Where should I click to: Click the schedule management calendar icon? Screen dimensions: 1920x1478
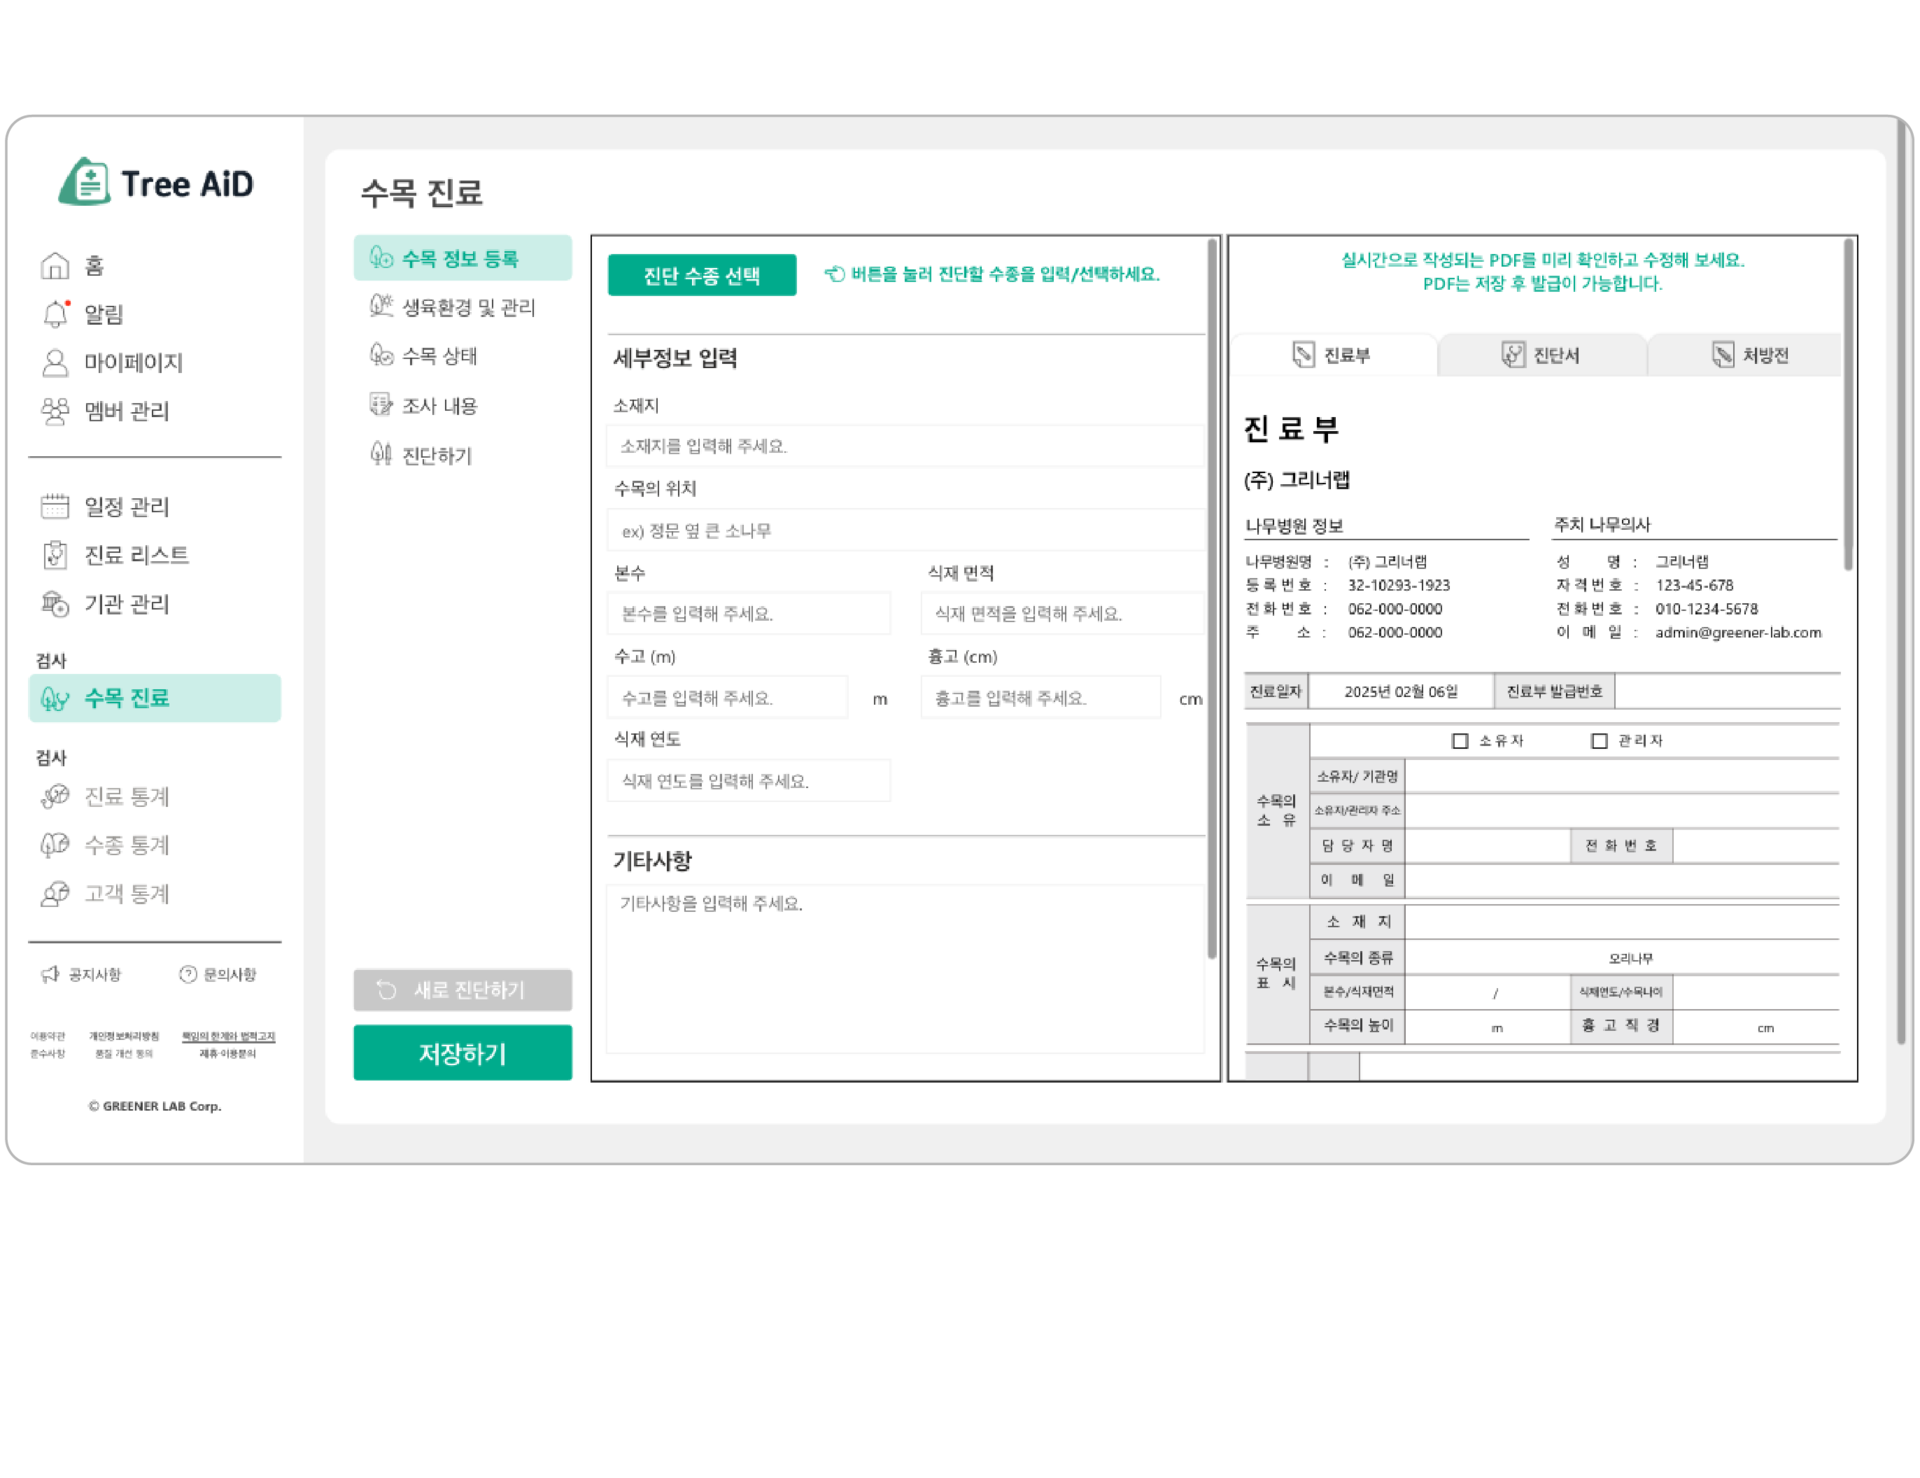pos(55,506)
